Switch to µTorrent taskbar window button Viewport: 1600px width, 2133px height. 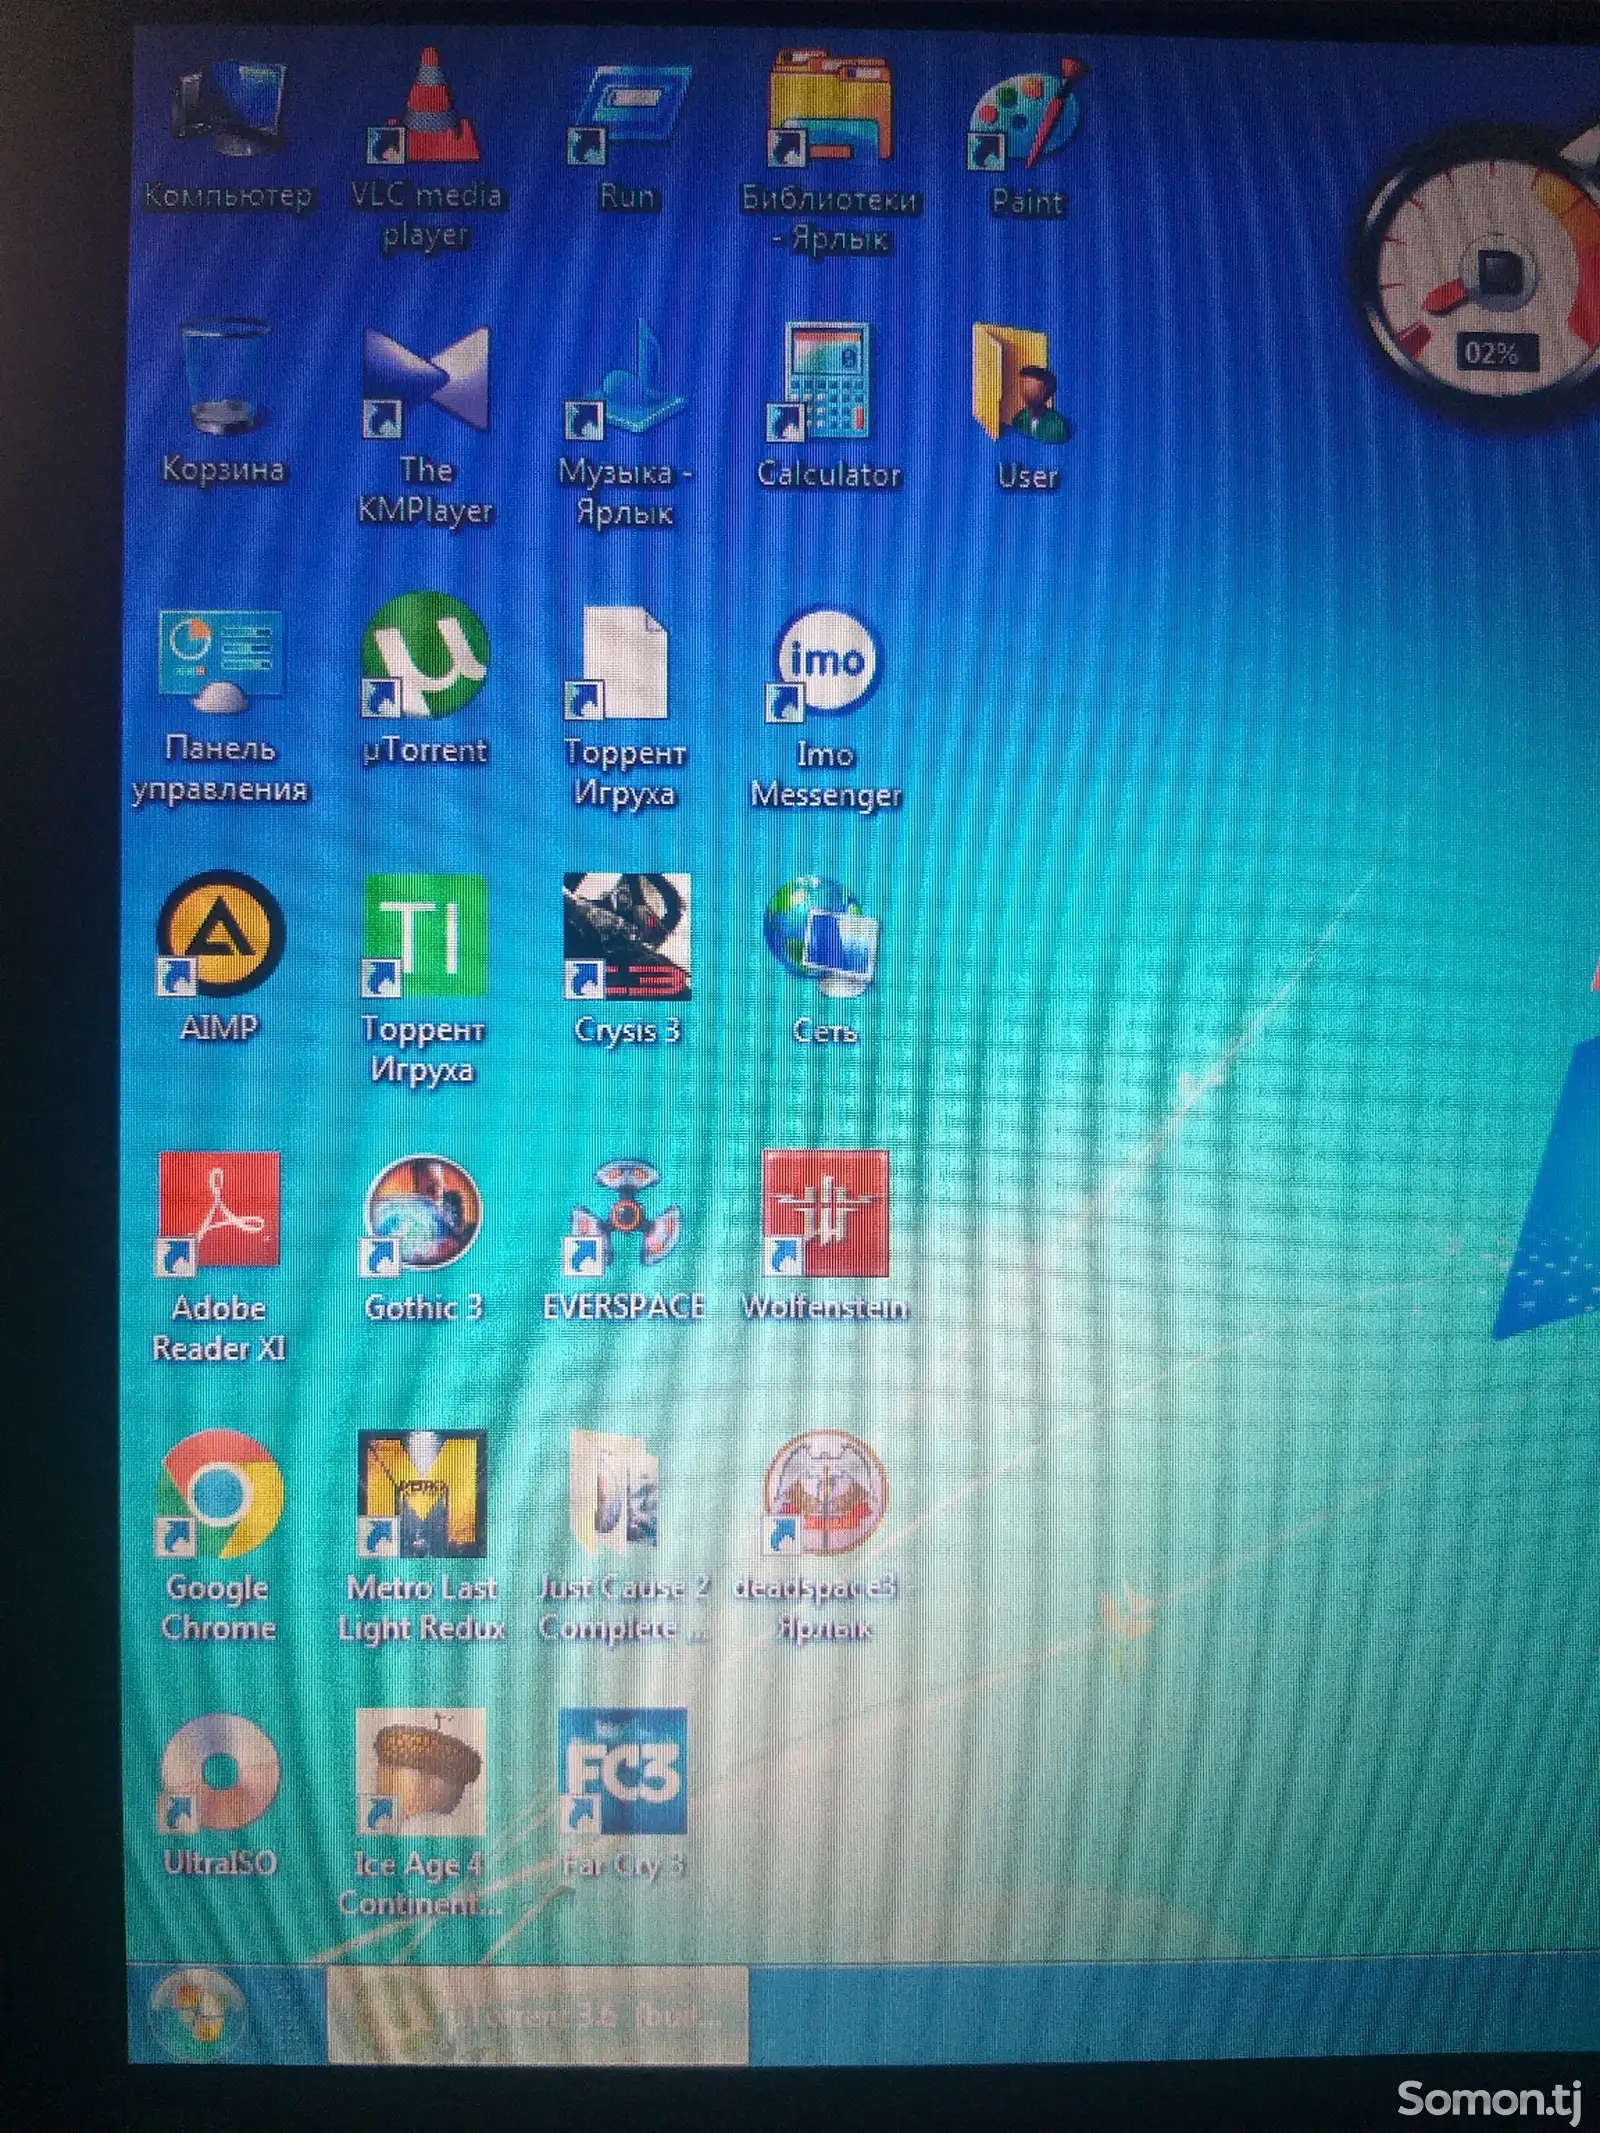click(538, 2013)
